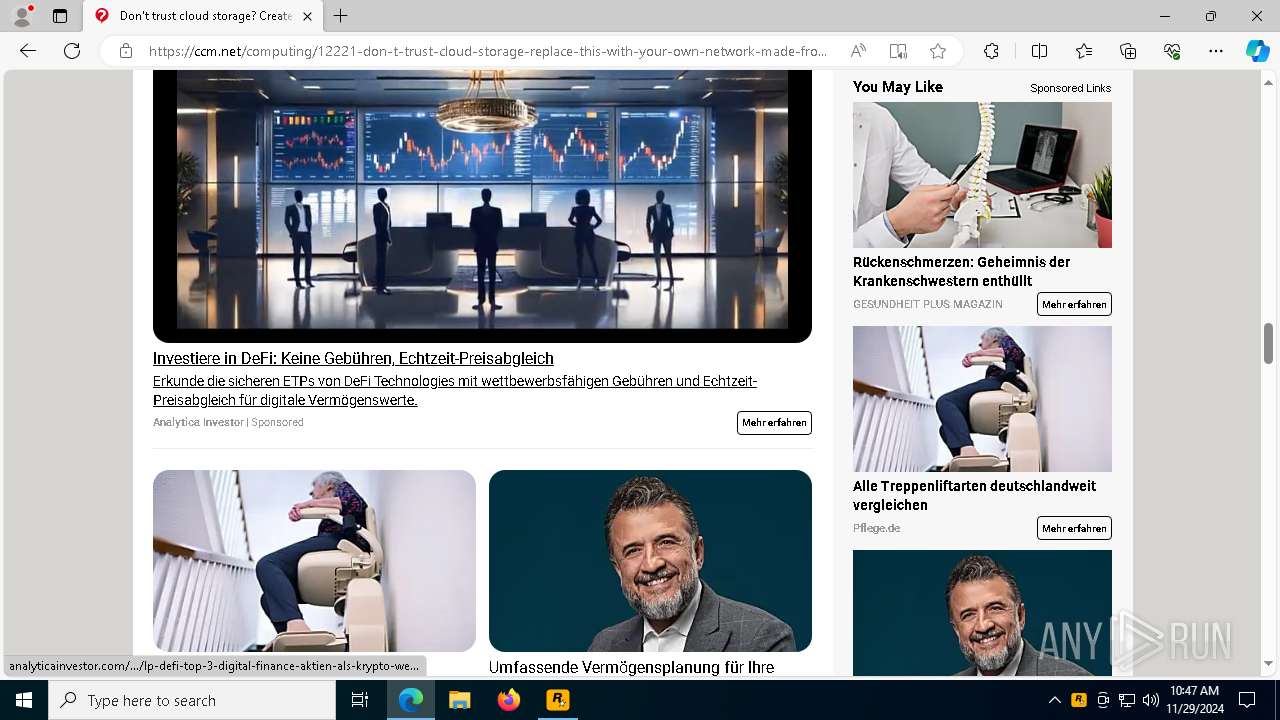Launch Firefox from taskbar

point(509,700)
